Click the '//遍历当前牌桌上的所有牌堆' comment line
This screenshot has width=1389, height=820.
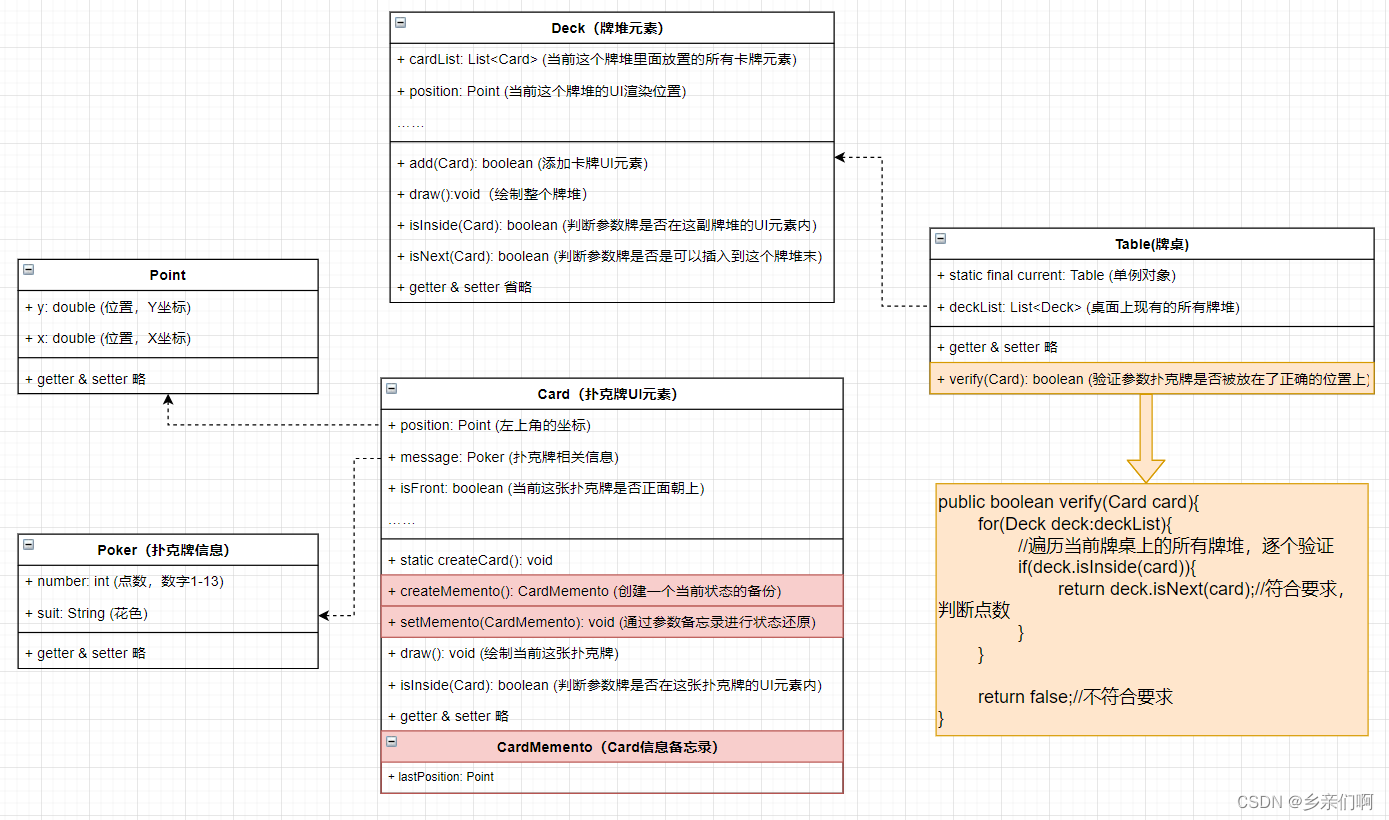(x=1176, y=546)
